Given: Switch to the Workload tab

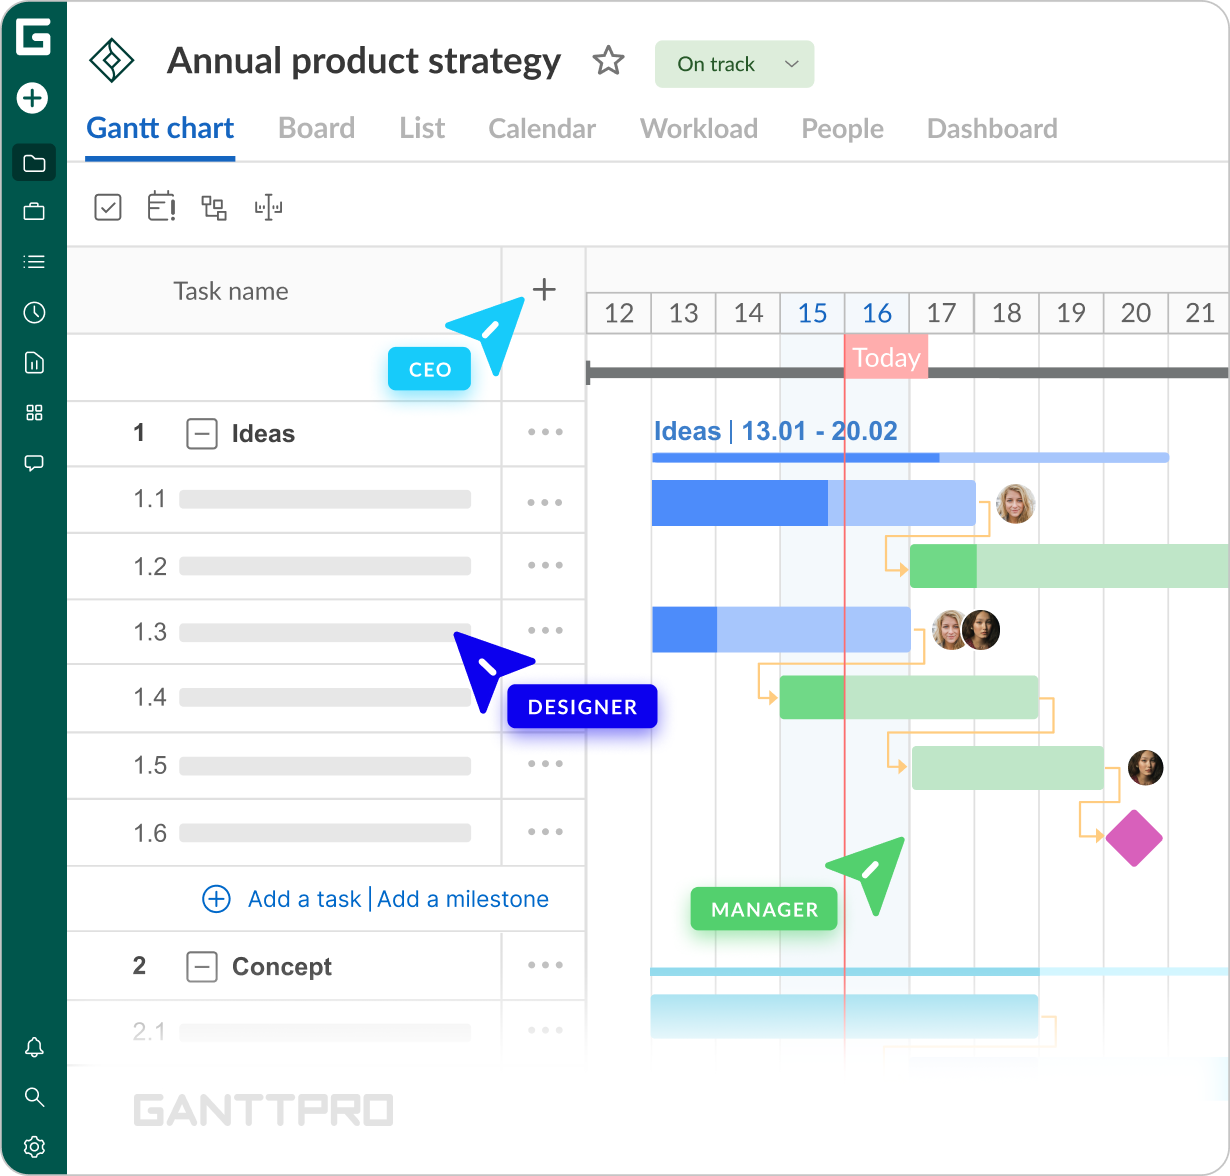Looking at the screenshot, I should click(x=698, y=129).
